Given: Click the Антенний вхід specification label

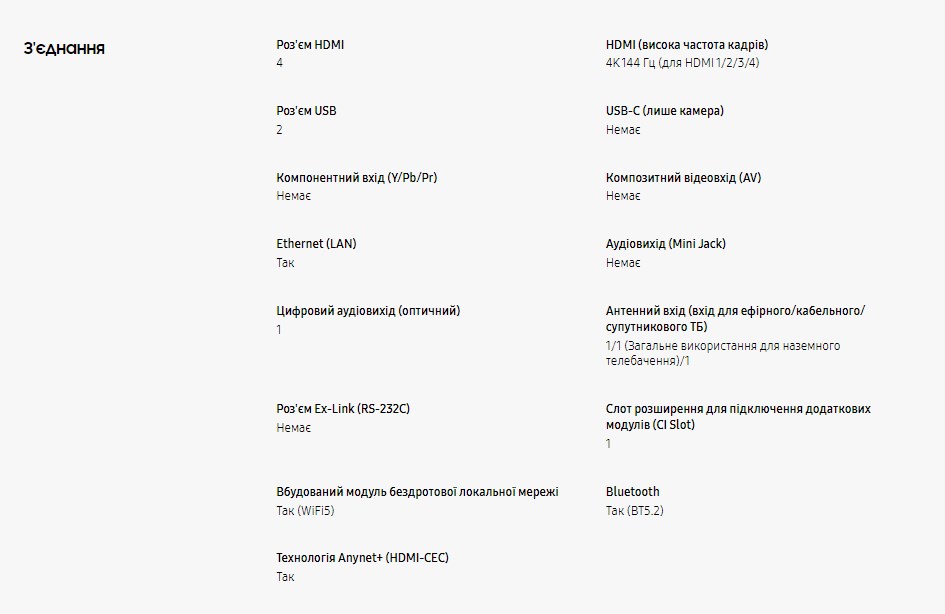Looking at the screenshot, I should pyautogui.click(x=735, y=318).
